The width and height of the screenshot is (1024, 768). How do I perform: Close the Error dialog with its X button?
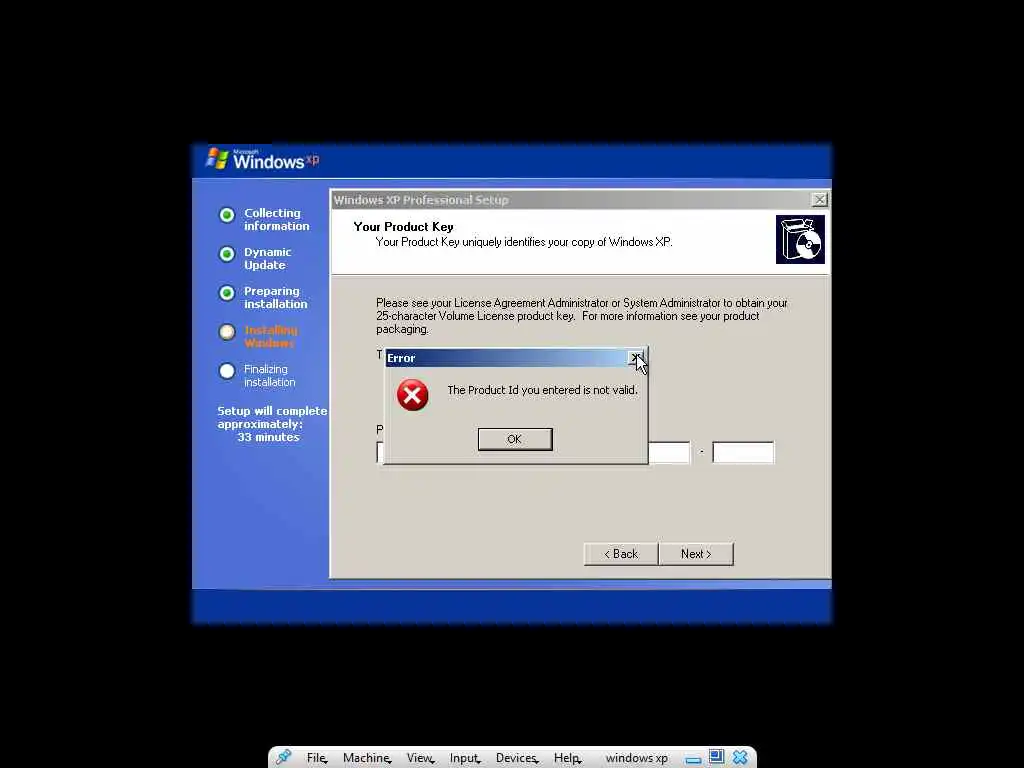pos(635,358)
